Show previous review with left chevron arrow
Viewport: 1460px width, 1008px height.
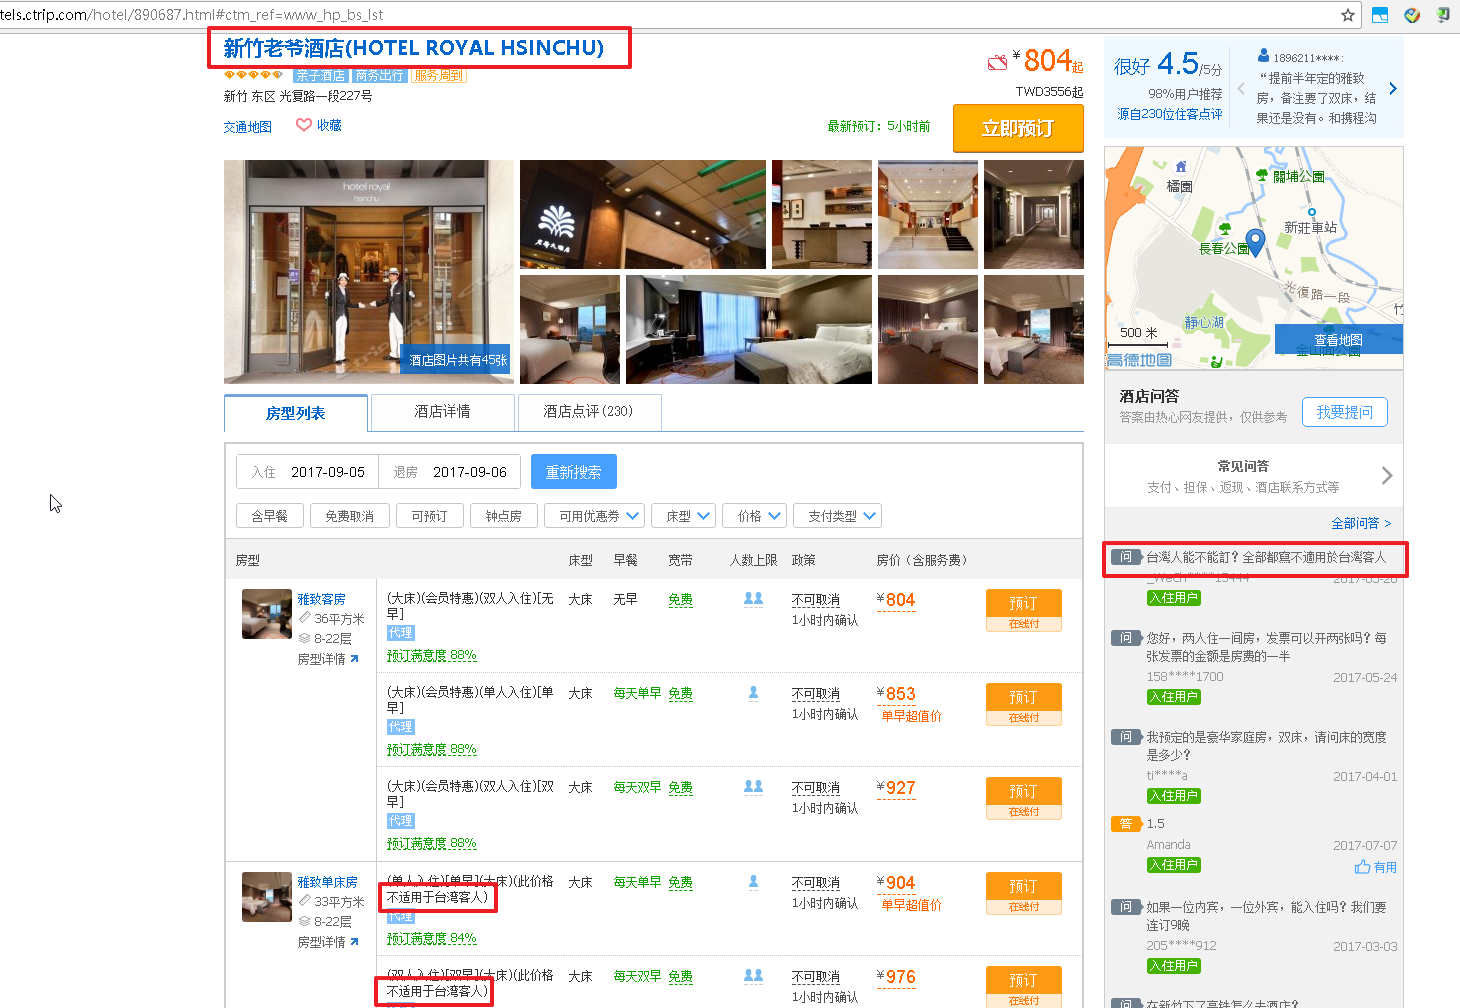pos(1241,89)
